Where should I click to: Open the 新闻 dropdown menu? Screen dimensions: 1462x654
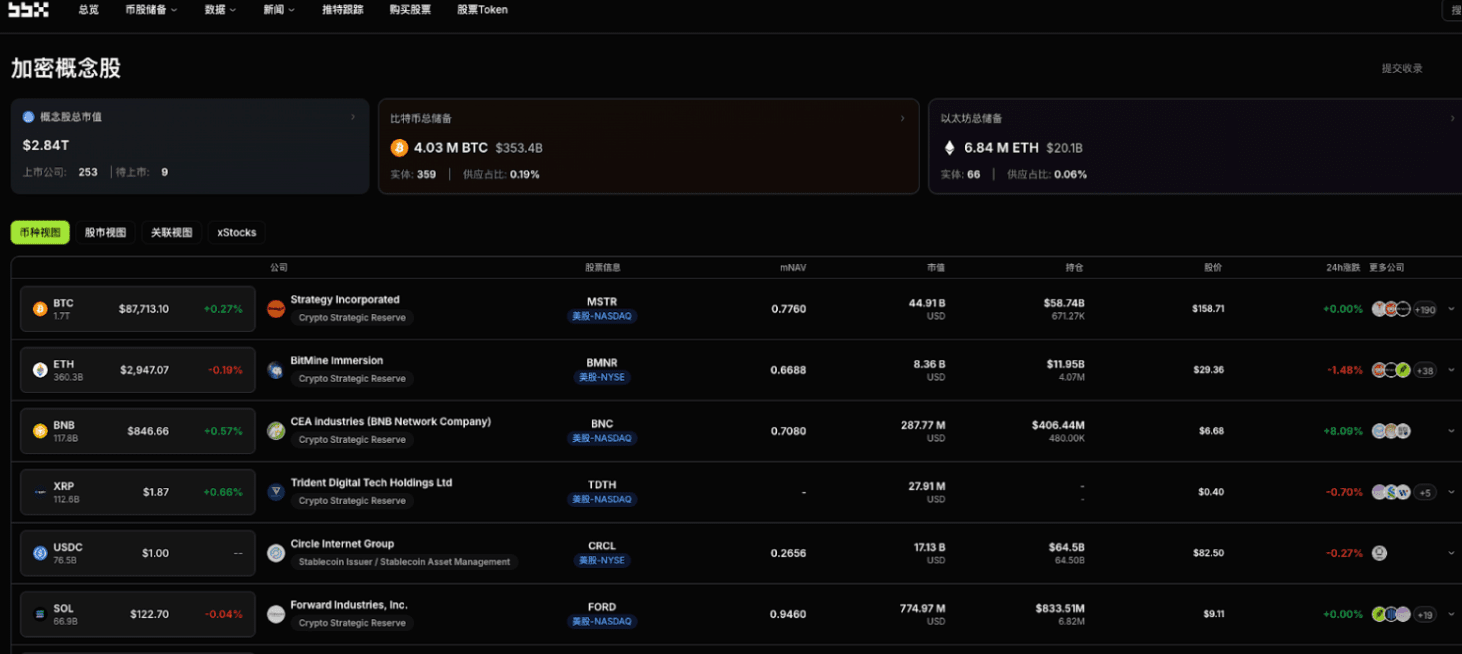coord(279,9)
